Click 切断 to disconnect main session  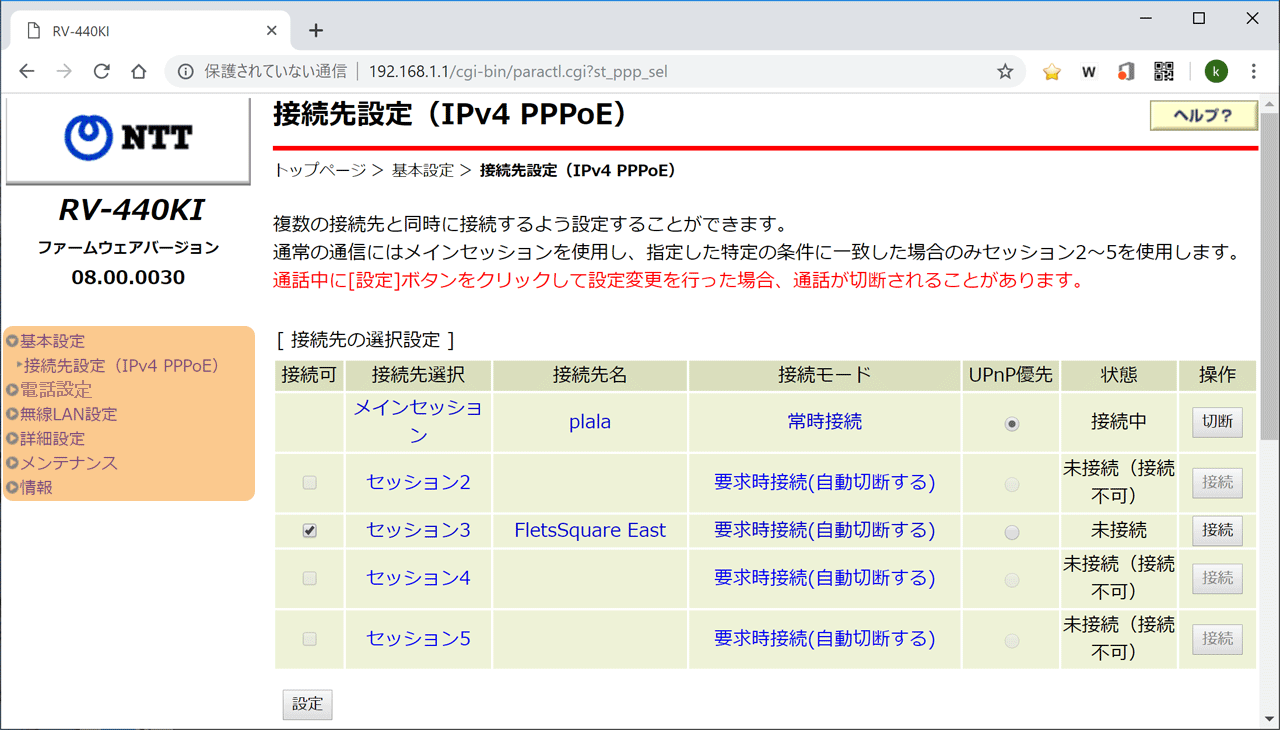pyautogui.click(x=1217, y=422)
